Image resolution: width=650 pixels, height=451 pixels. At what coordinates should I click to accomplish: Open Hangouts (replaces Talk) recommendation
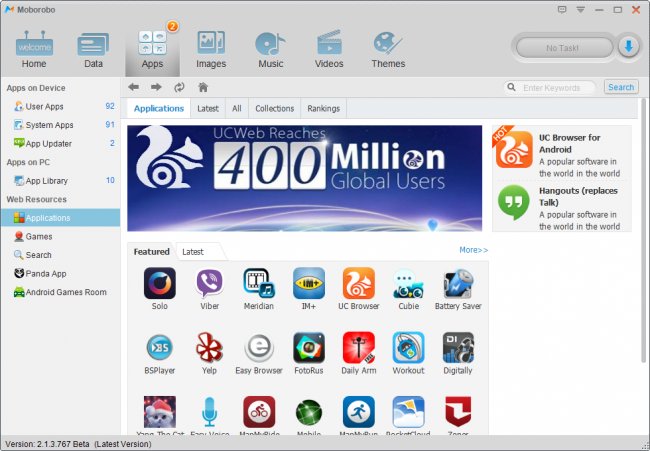562,208
